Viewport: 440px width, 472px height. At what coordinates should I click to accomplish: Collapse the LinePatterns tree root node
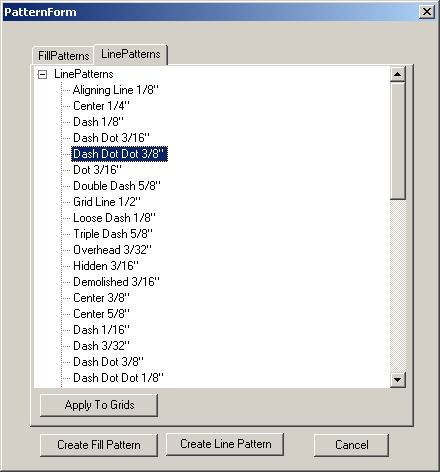(x=42, y=74)
